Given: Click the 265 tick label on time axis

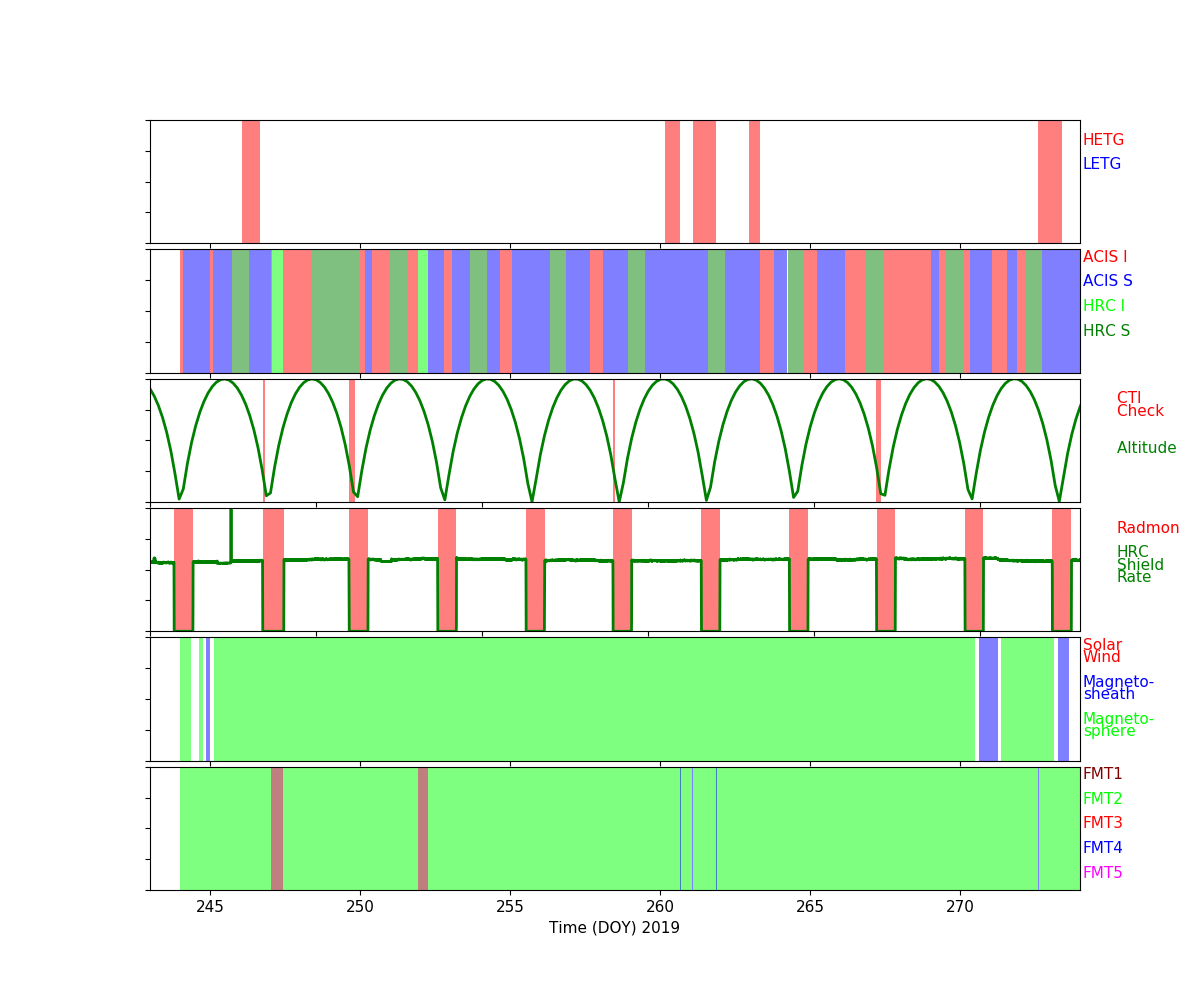Looking at the screenshot, I should pos(810,906).
